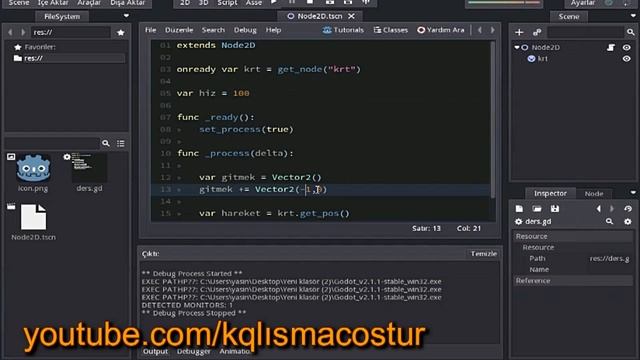640x360 pixels.
Task: Select res:// folder in tree
Action: click(x=68, y=58)
